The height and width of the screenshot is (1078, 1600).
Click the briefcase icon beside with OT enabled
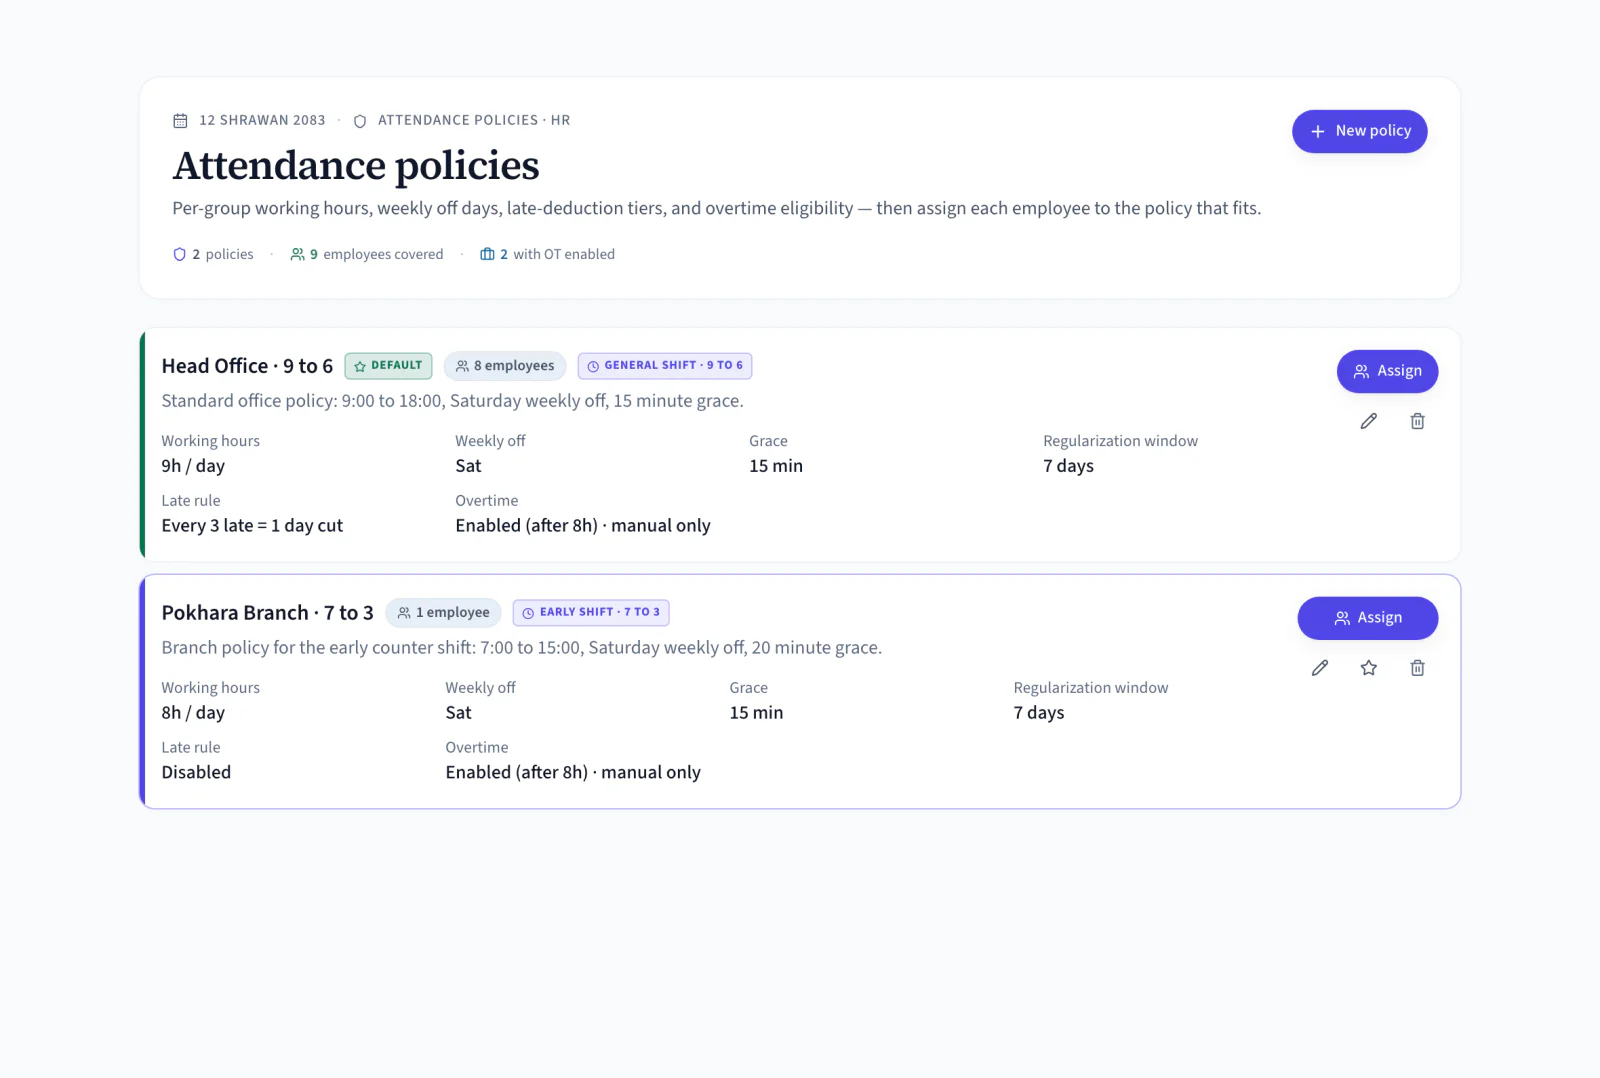487,254
